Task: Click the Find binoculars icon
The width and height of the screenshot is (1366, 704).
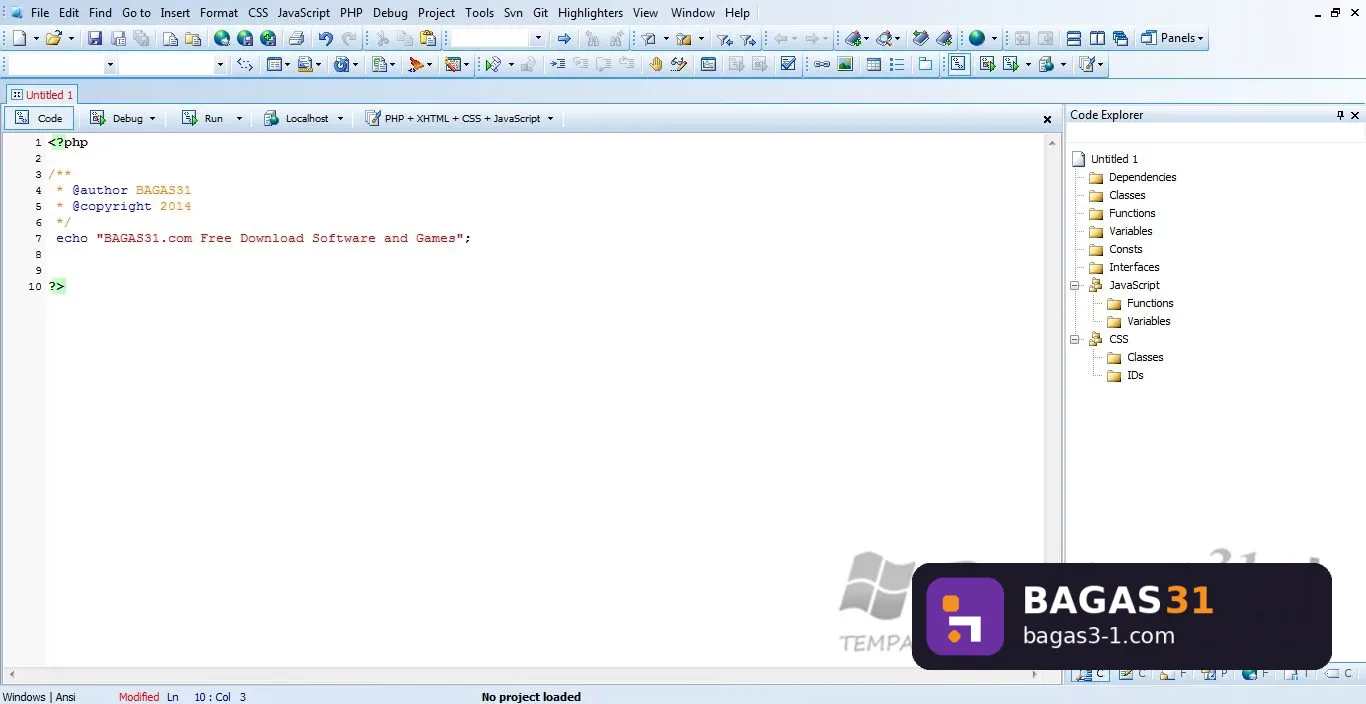Action: pyautogui.click(x=592, y=39)
